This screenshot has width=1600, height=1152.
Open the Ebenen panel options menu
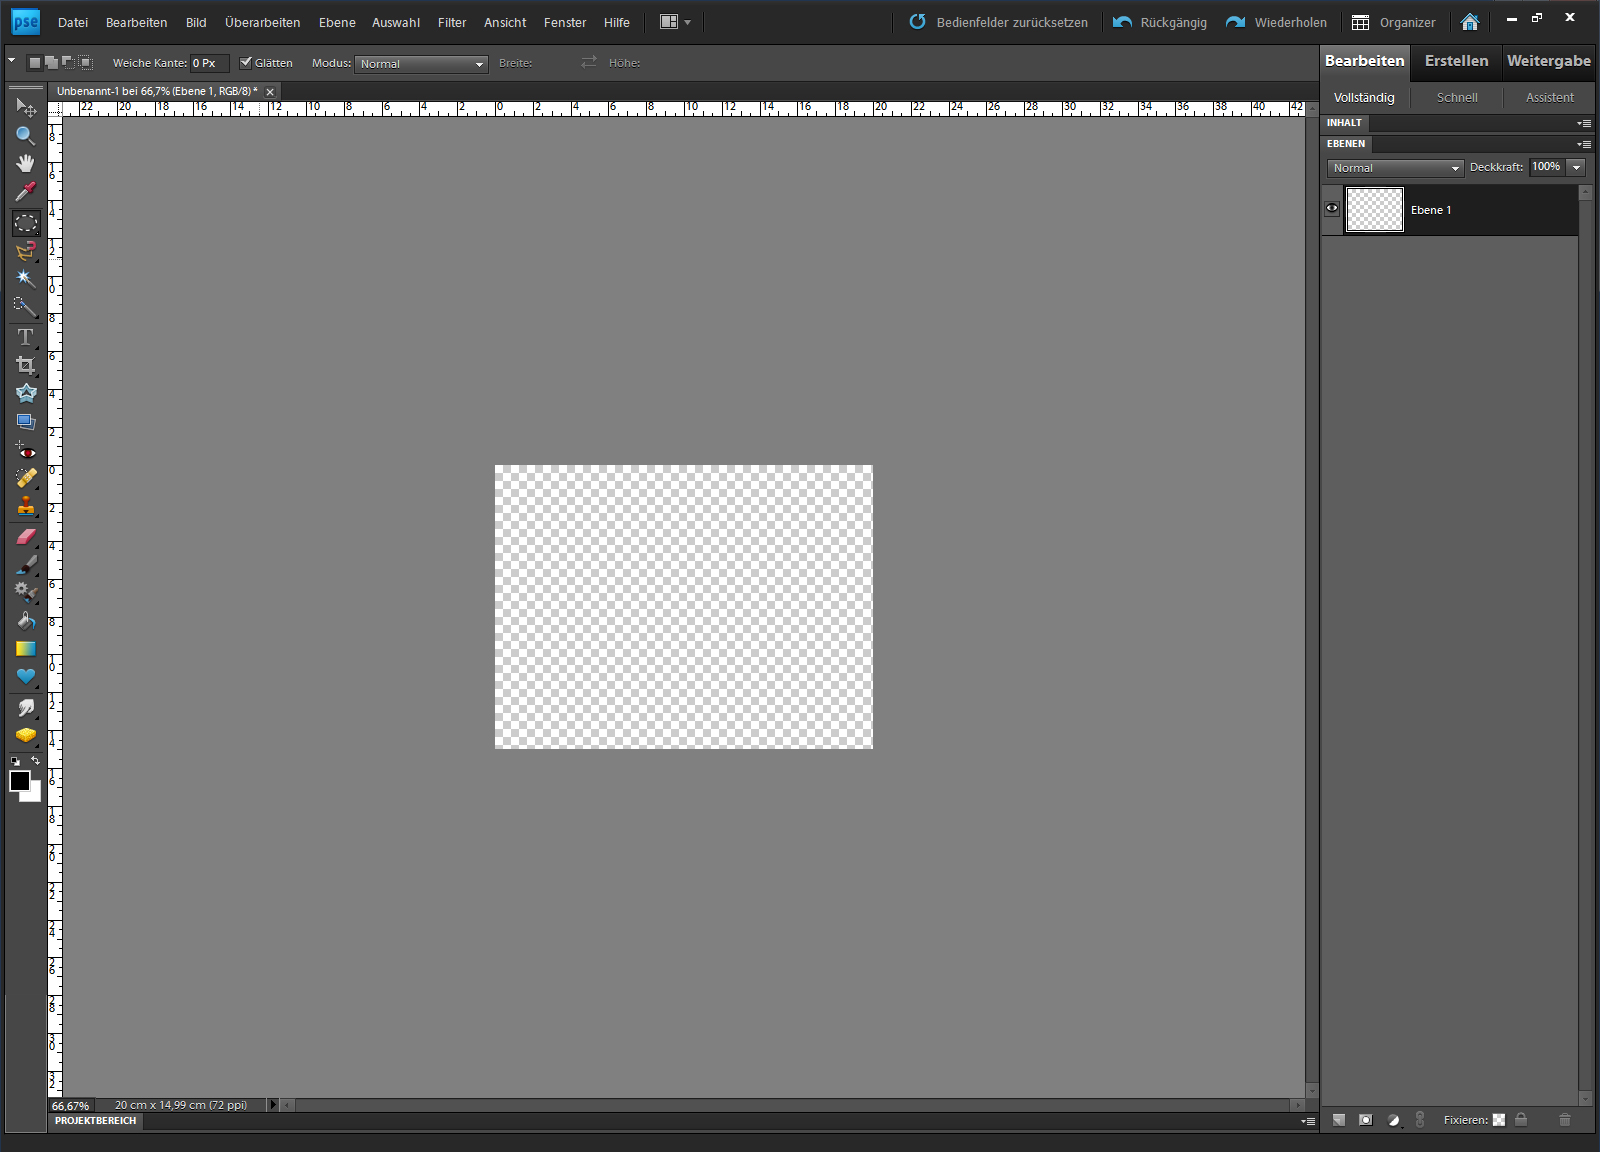pos(1584,144)
